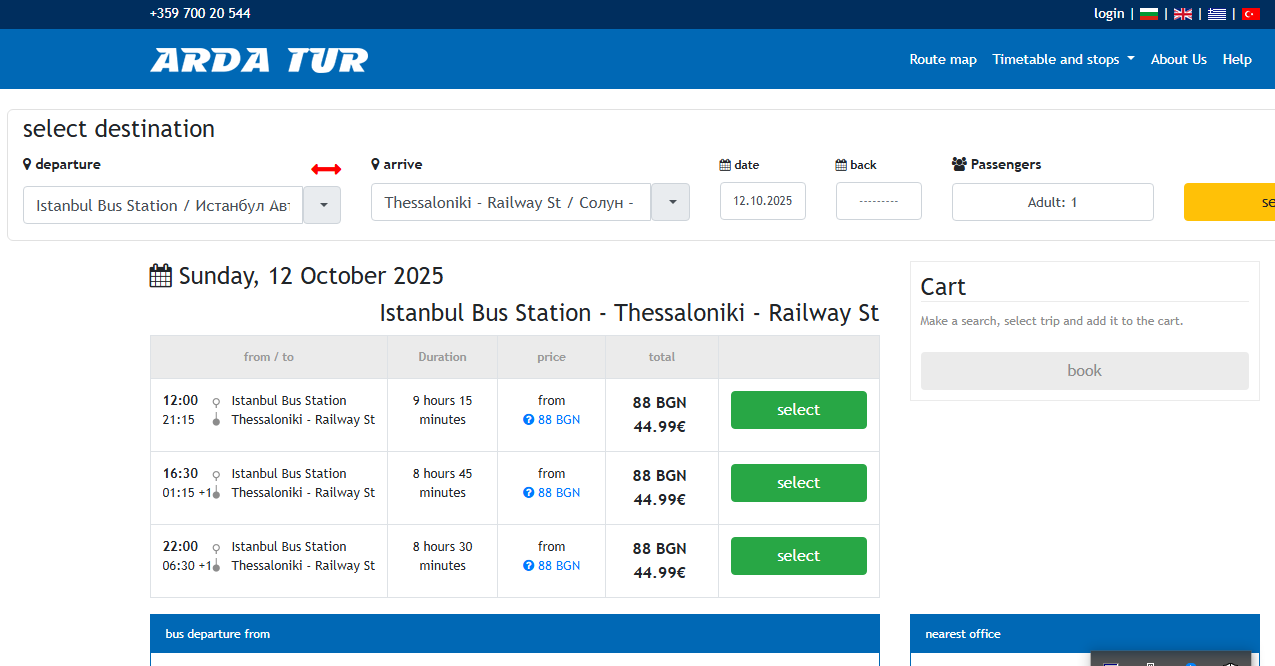Open the departure station dropdown arrow

click(322, 205)
